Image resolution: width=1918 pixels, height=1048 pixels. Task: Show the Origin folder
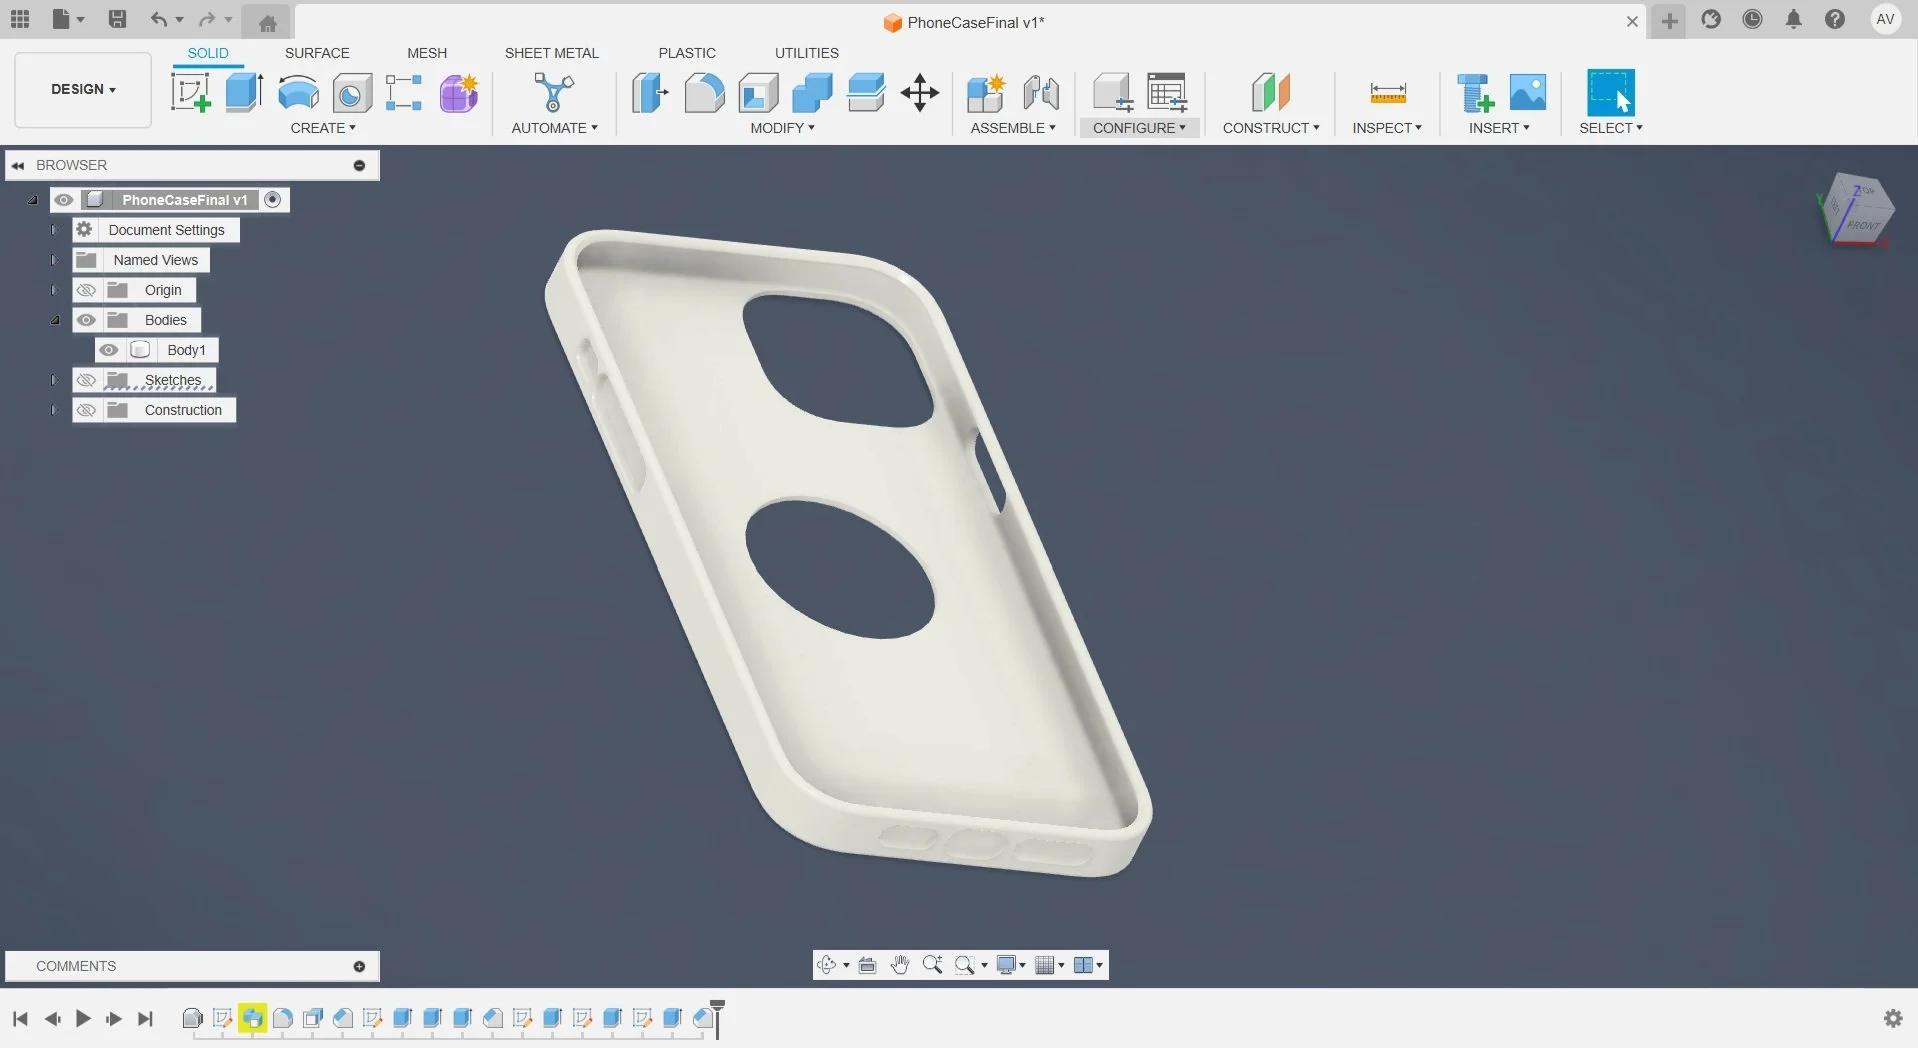pyautogui.click(x=86, y=289)
